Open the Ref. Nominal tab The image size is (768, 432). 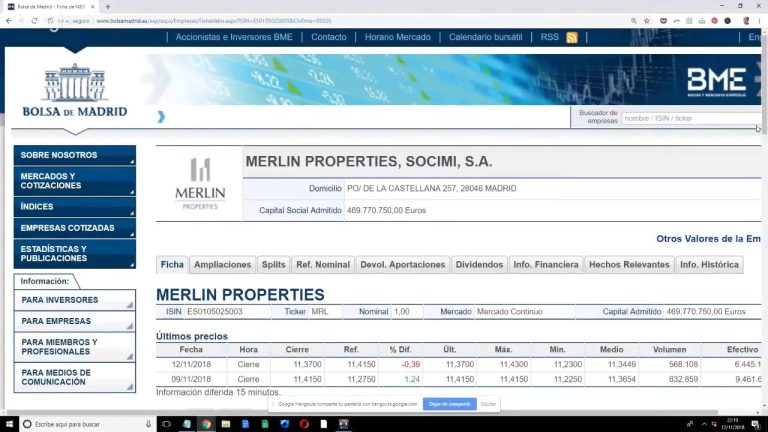pyautogui.click(x=323, y=264)
